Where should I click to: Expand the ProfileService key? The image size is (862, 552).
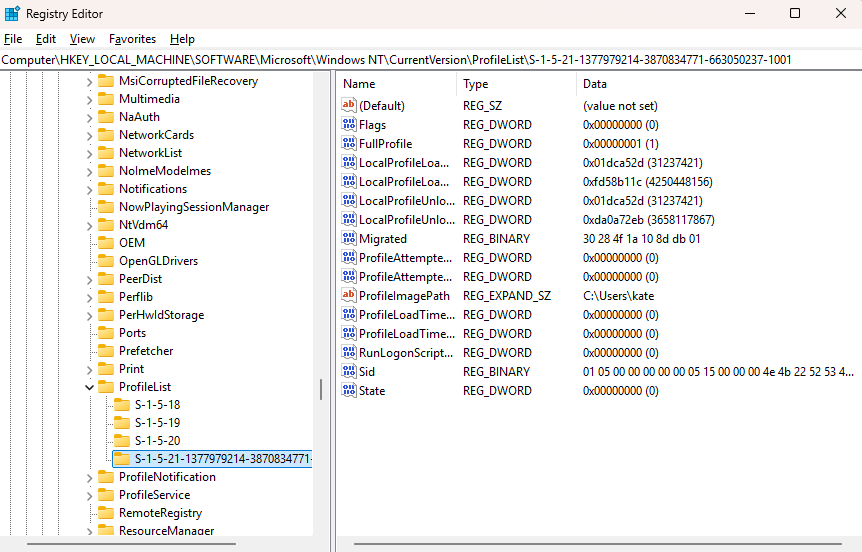pos(90,495)
